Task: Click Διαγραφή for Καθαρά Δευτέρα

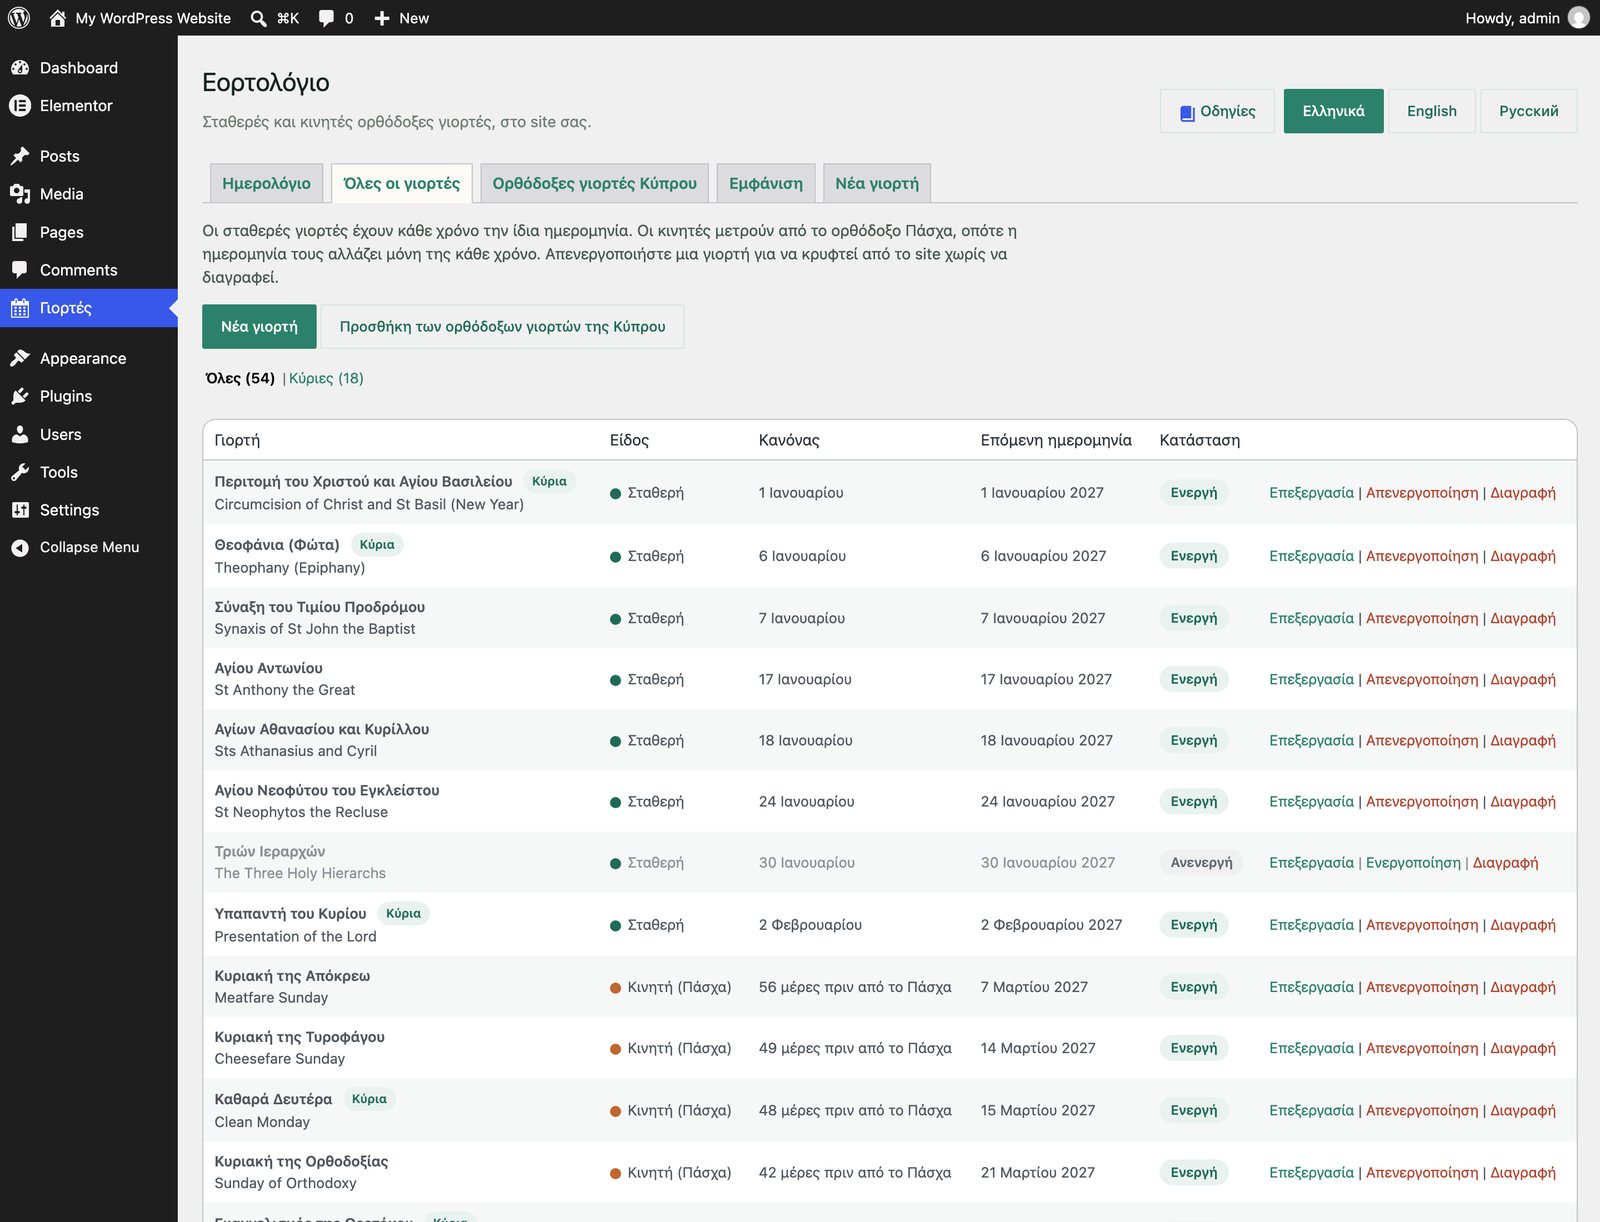Action: (x=1523, y=1110)
